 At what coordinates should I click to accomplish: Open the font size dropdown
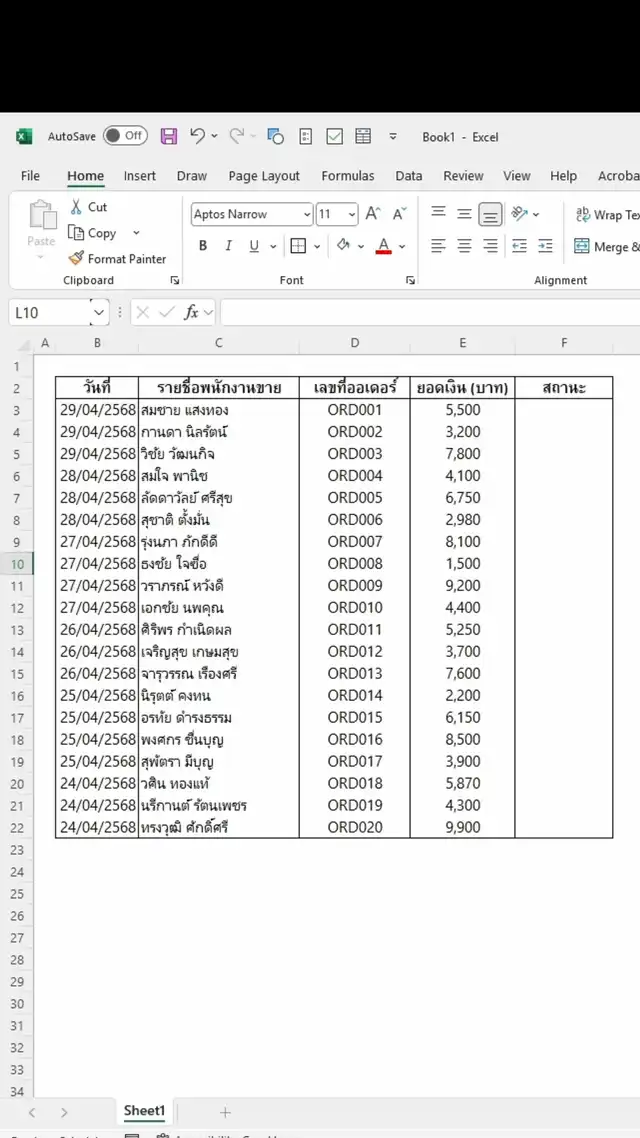pos(351,214)
